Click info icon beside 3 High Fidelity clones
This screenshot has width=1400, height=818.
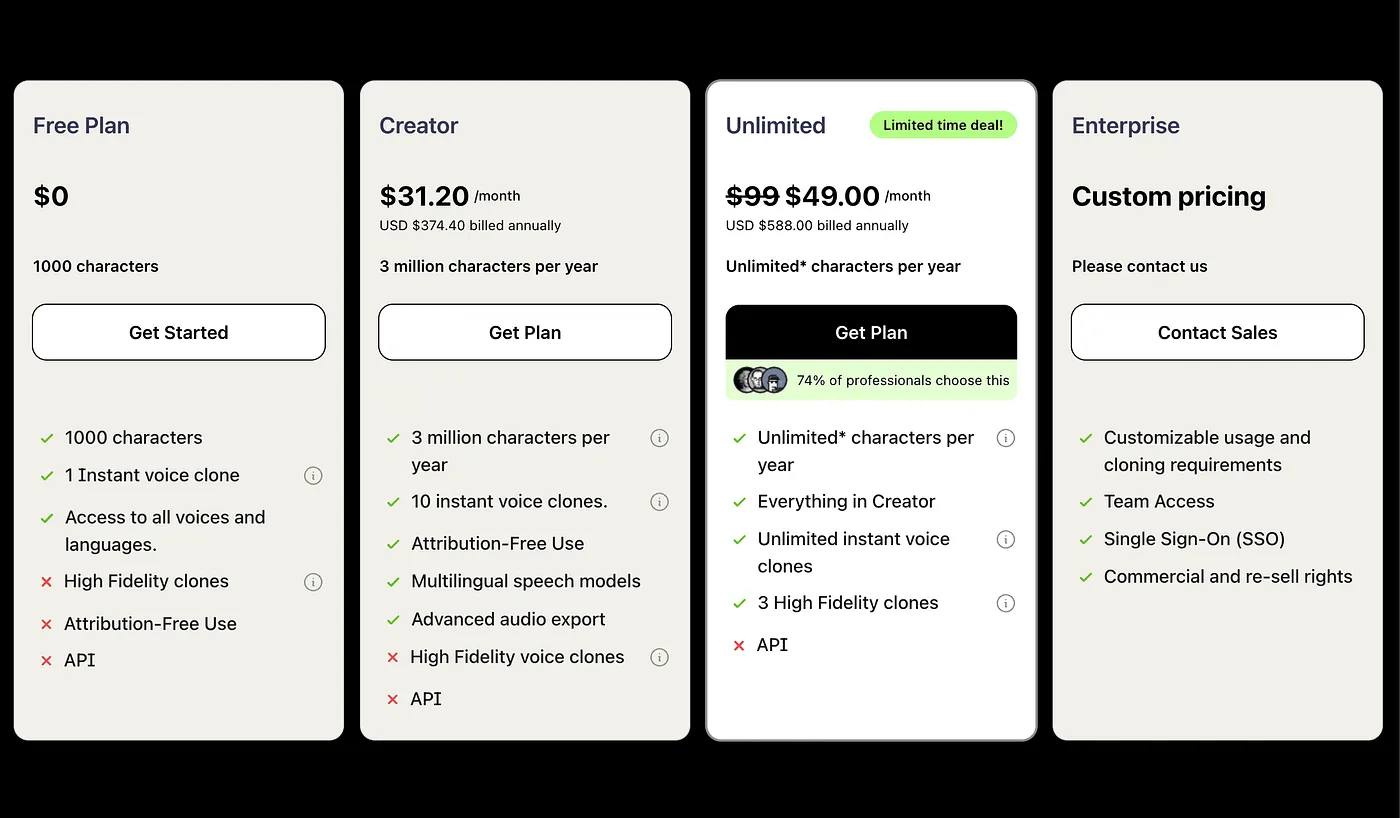tap(1006, 603)
